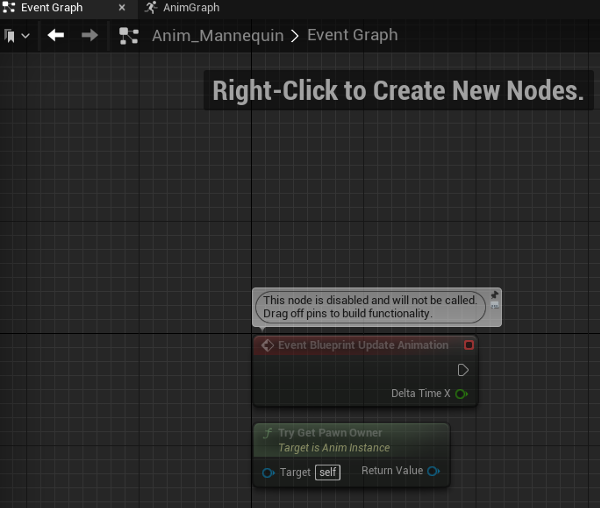Open Anim_Mannequin in breadcrumb
This screenshot has width=600, height=508.
point(218,36)
